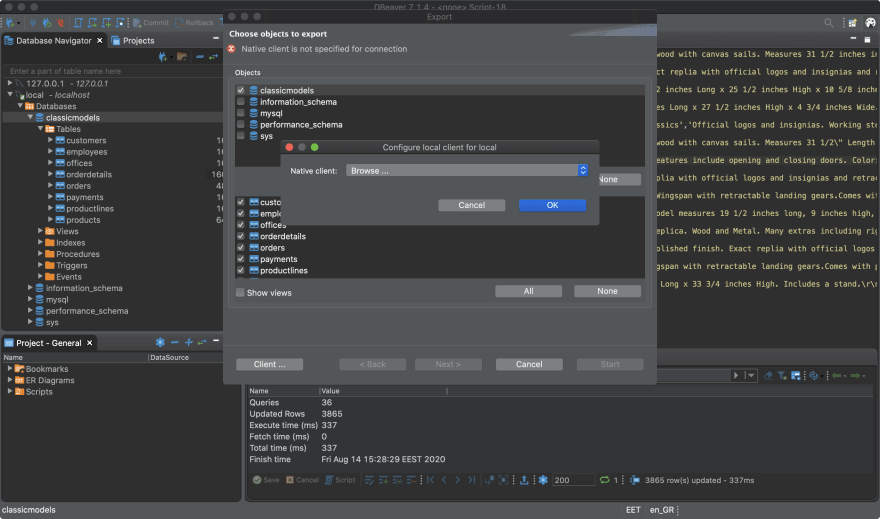This screenshot has width=880, height=519.
Task: Expand Bookmarks folder in Project panel
Action: [10, 369]
